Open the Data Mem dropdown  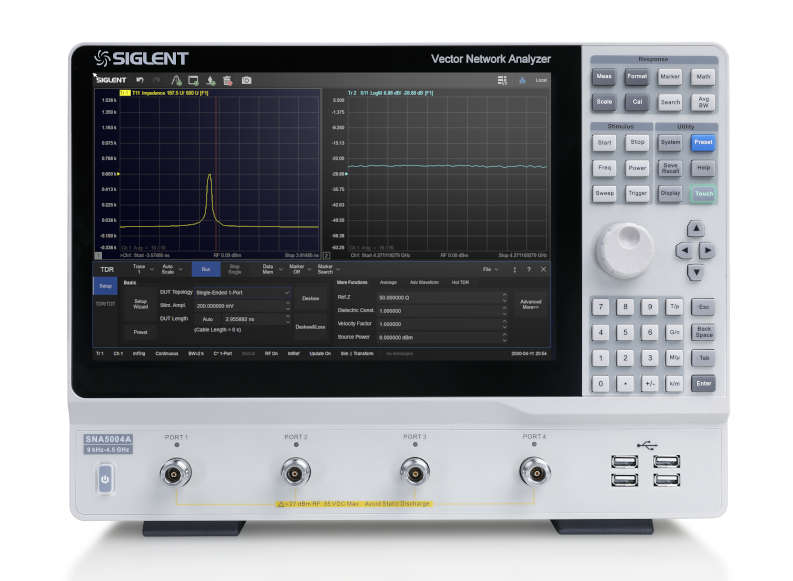(272, 270)
